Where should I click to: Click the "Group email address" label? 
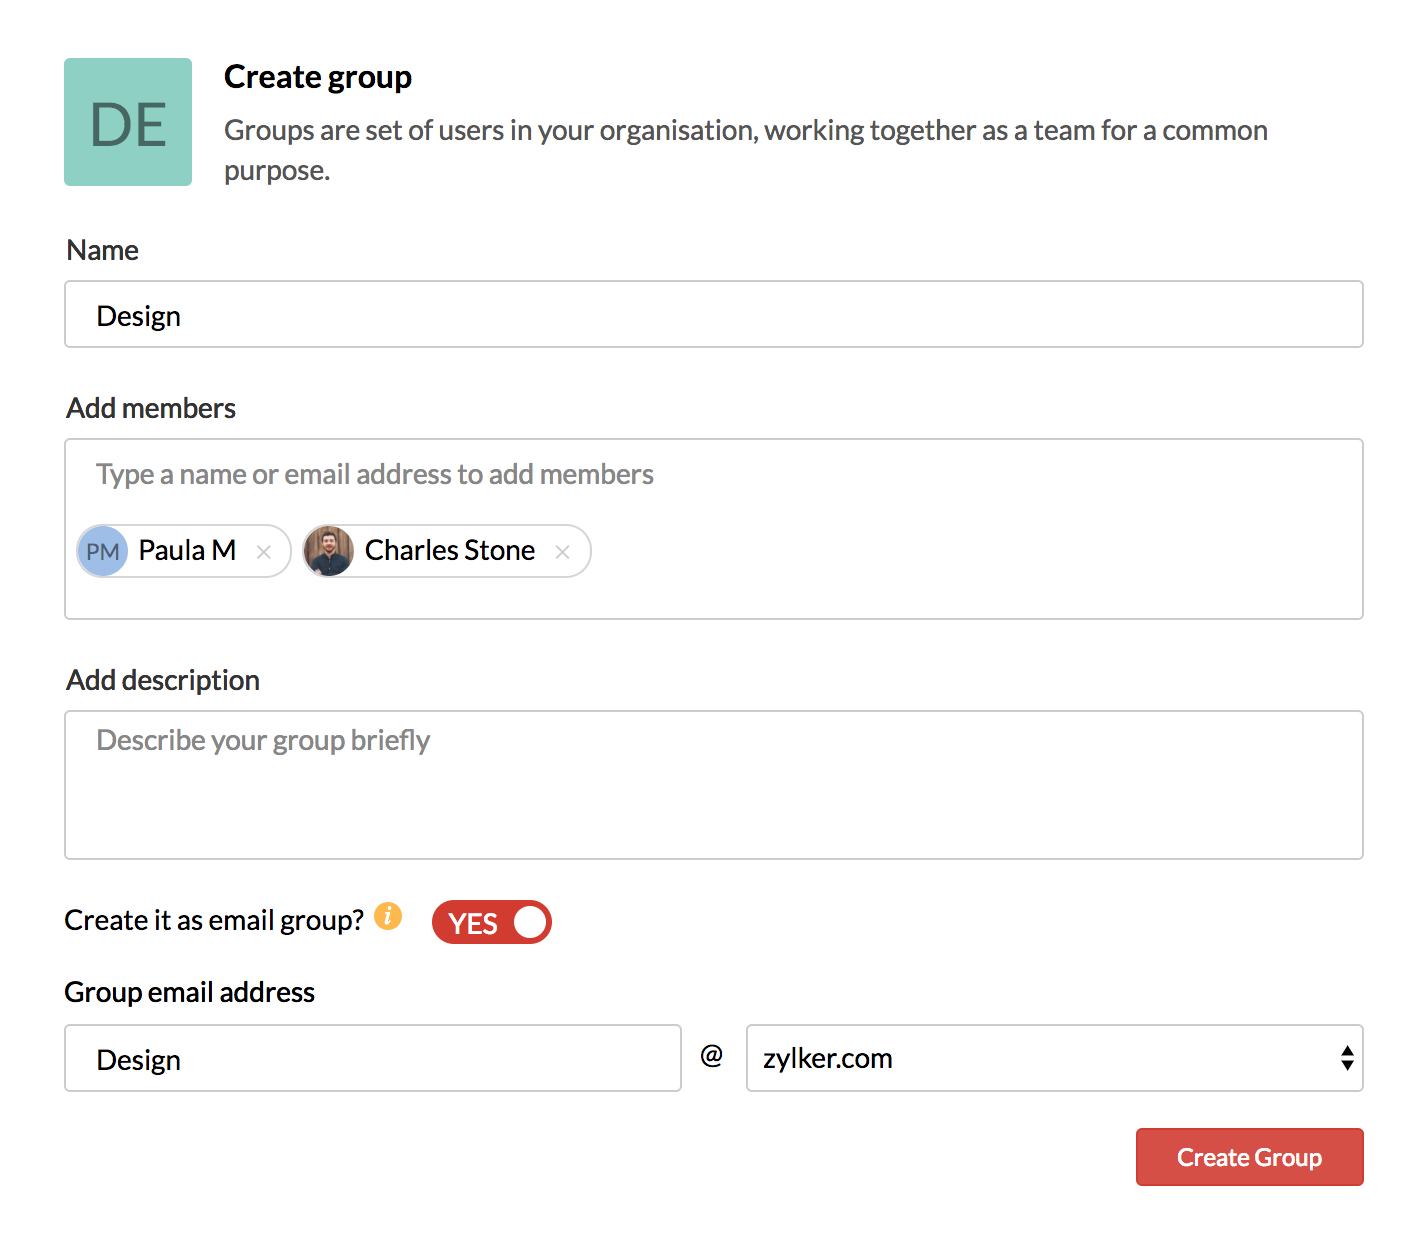coord(190,992)
